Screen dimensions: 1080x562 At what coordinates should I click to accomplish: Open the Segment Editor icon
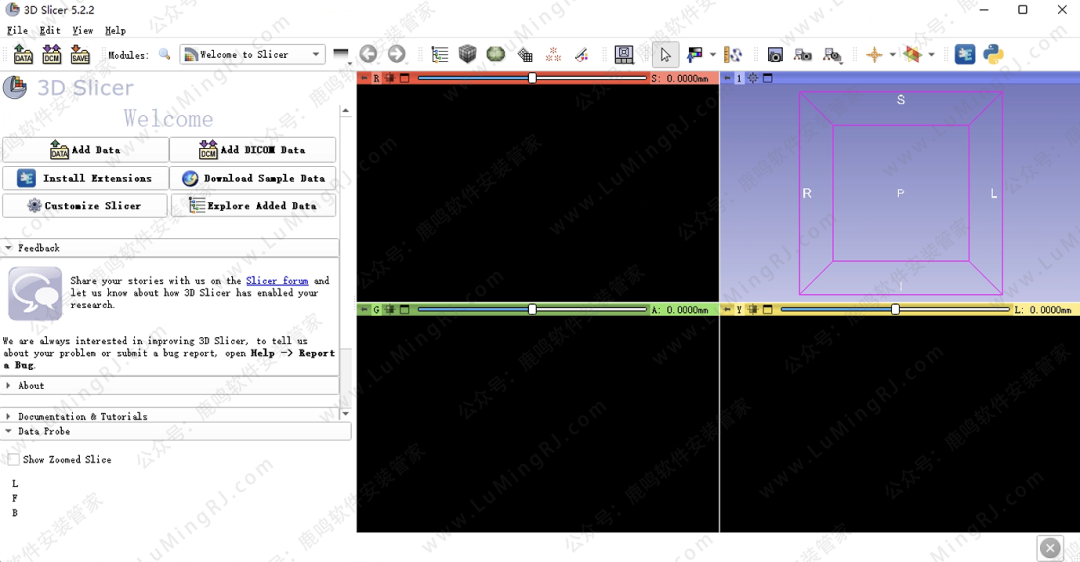click(x=581, y=54)
